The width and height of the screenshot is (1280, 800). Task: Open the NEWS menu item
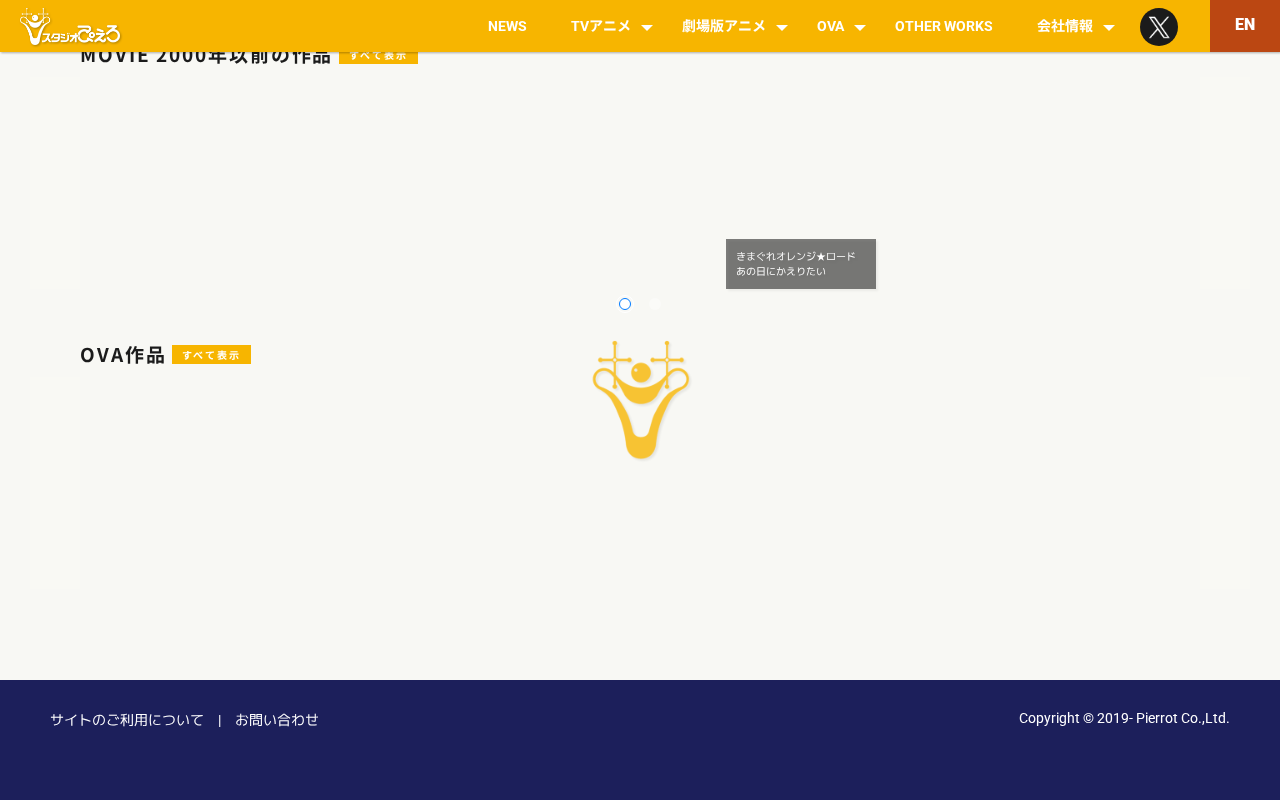coord(507,26)
